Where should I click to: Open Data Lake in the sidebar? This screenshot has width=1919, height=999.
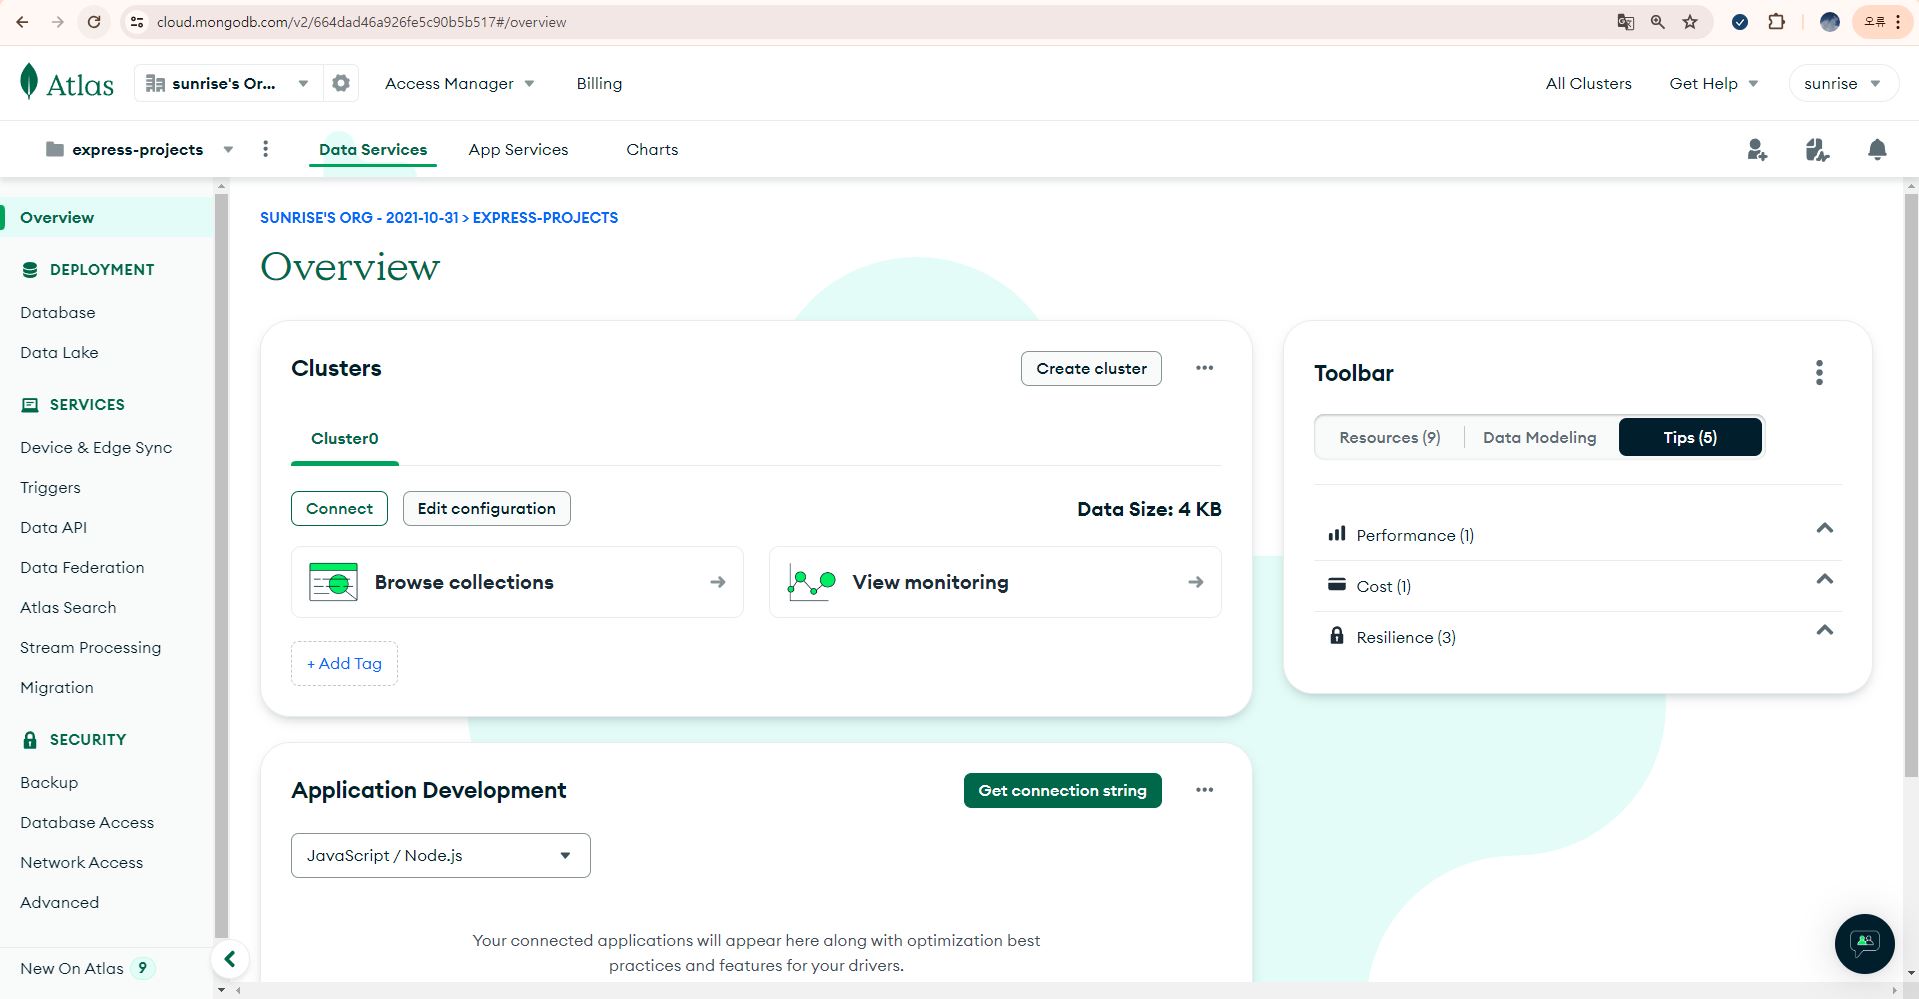point(59,353)
